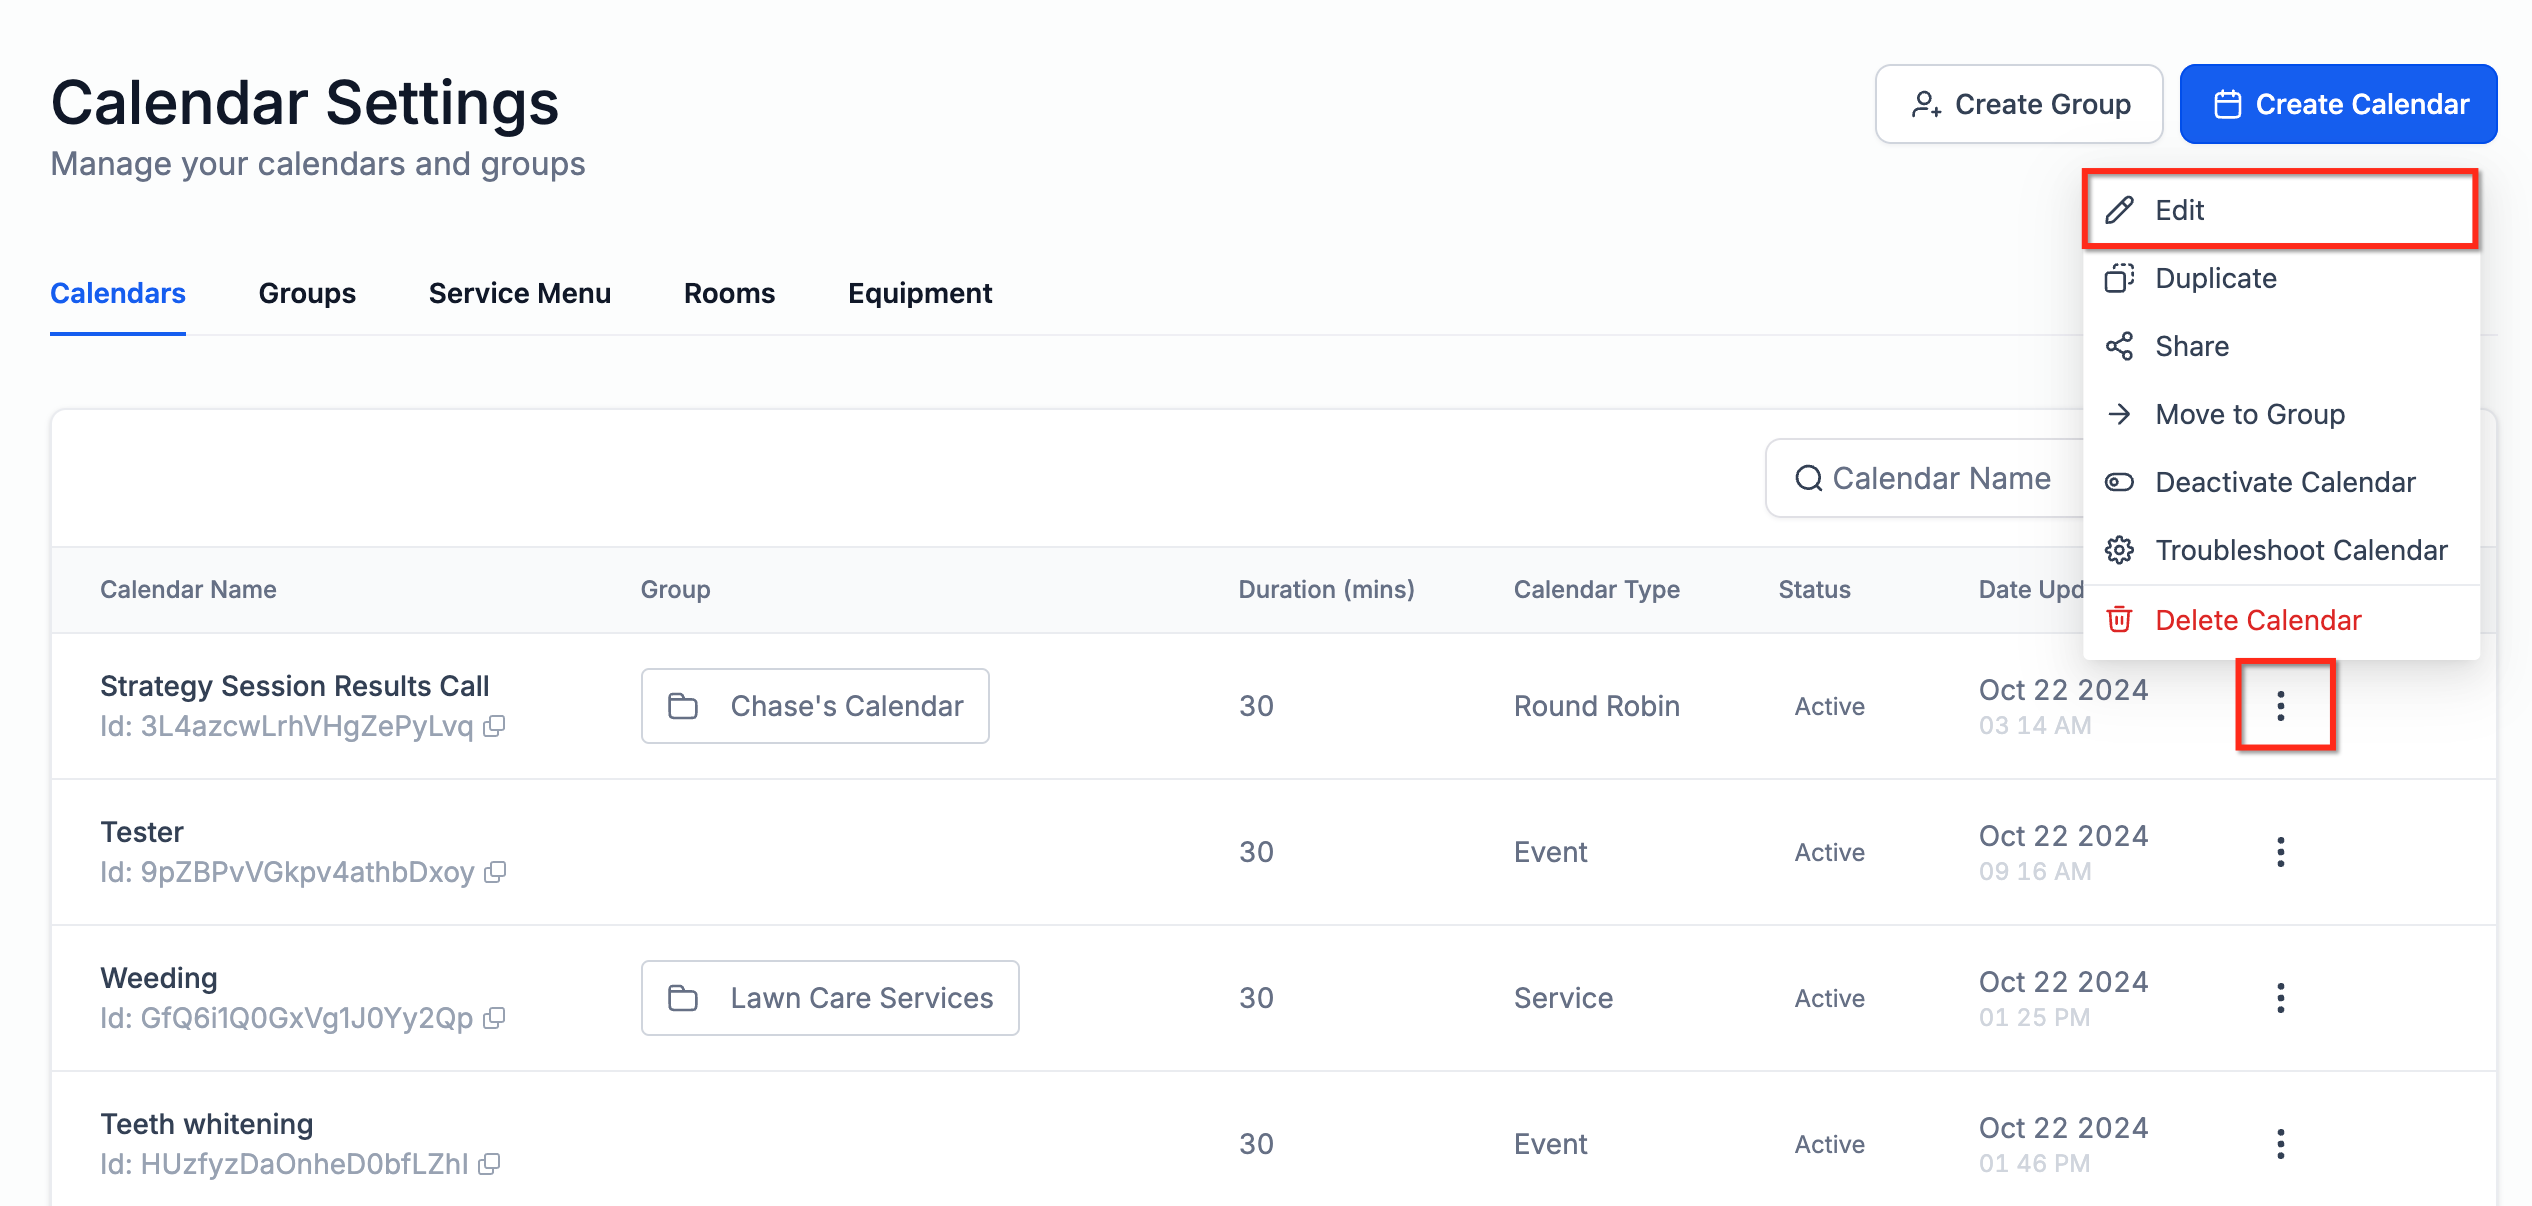Click the search magnifier icon
The height and width of the screenshot is (1206, 2532).
click(x=1808, y=479)
